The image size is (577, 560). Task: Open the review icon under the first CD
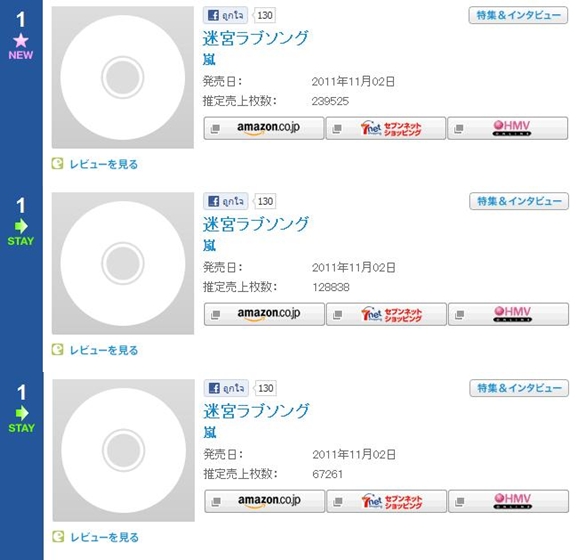(x=57, y=163)
